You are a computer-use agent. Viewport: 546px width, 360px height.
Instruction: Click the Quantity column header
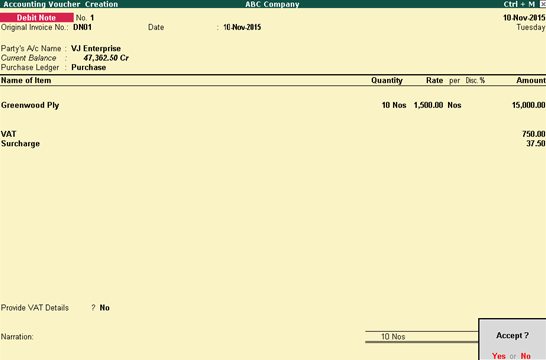coord(387,80)
